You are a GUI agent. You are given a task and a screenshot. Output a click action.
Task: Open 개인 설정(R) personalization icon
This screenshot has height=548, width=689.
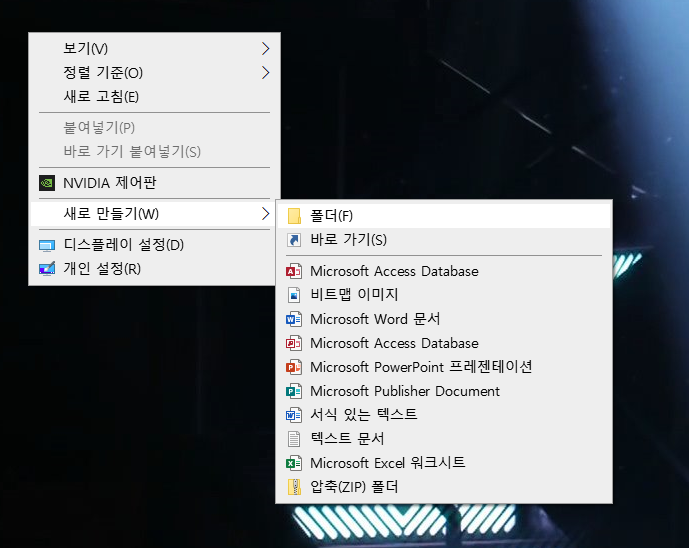(x=47, y=269)
